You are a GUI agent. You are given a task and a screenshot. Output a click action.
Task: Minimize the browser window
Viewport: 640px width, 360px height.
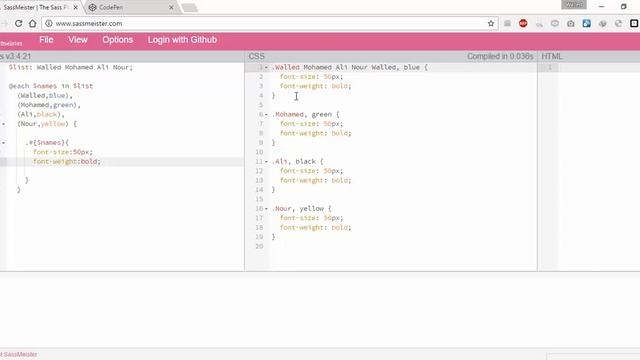pyautogui.click(x=601, y=7)
